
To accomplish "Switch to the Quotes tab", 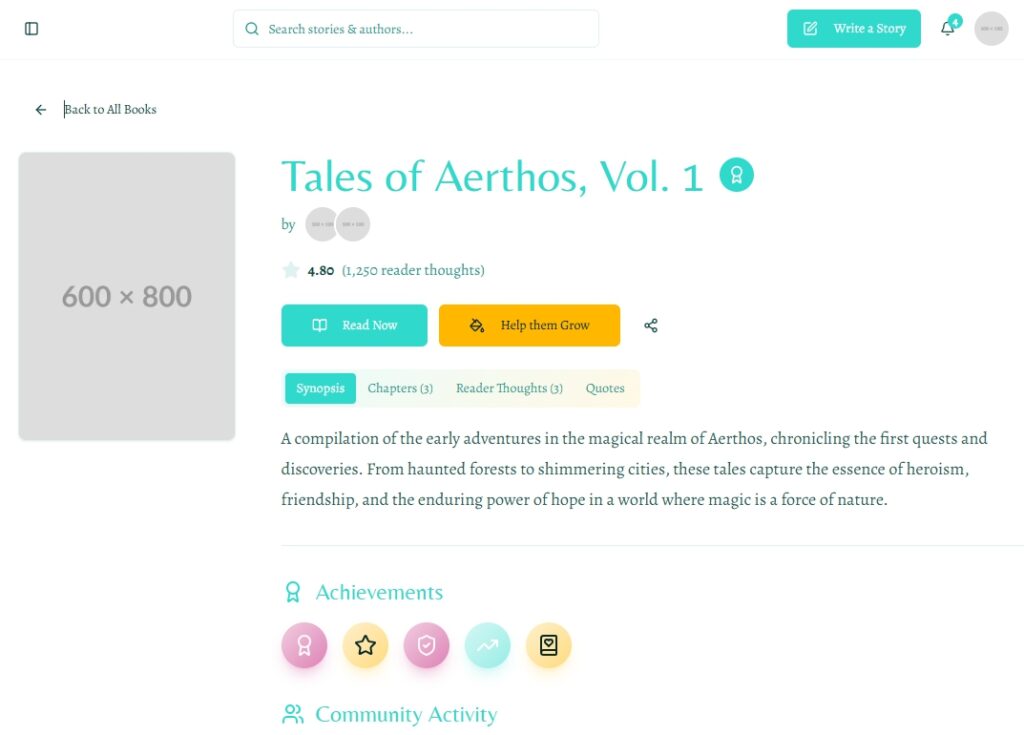I will pyautogui.click(x=605, y=388).
